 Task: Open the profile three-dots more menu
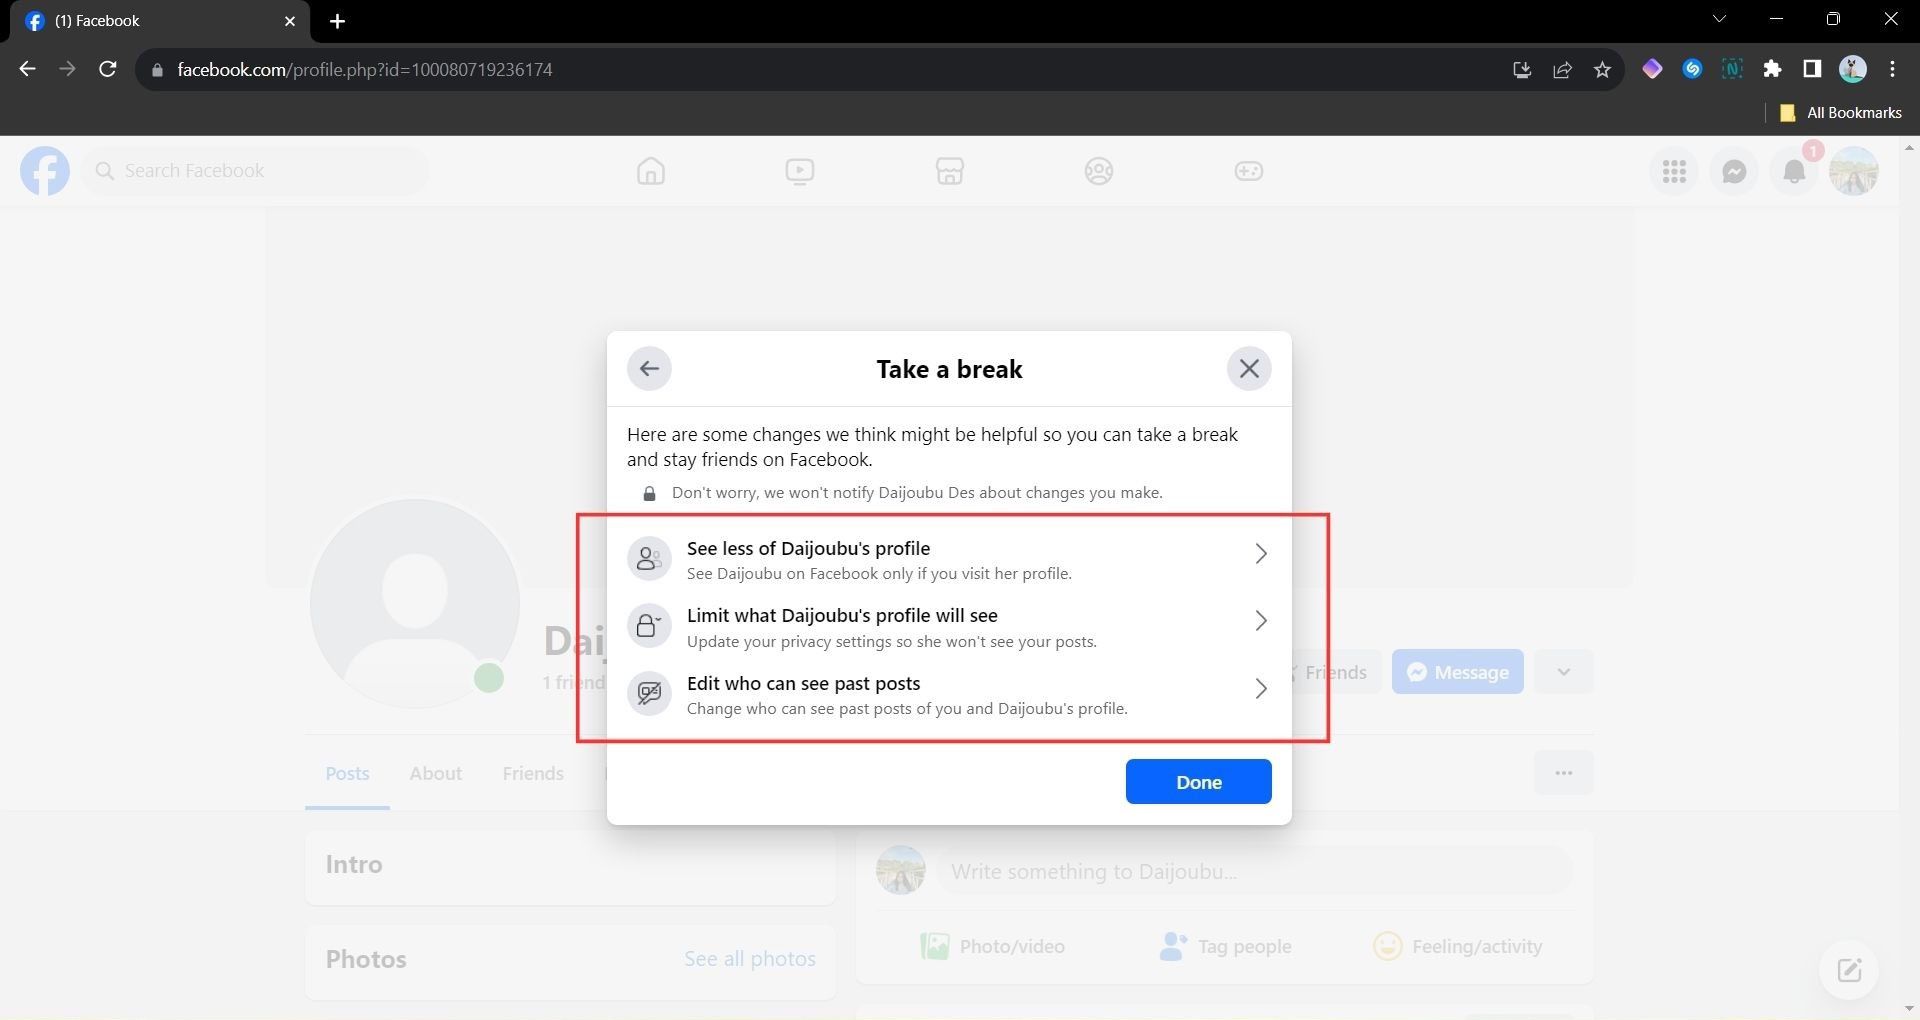pos(1563,773)
